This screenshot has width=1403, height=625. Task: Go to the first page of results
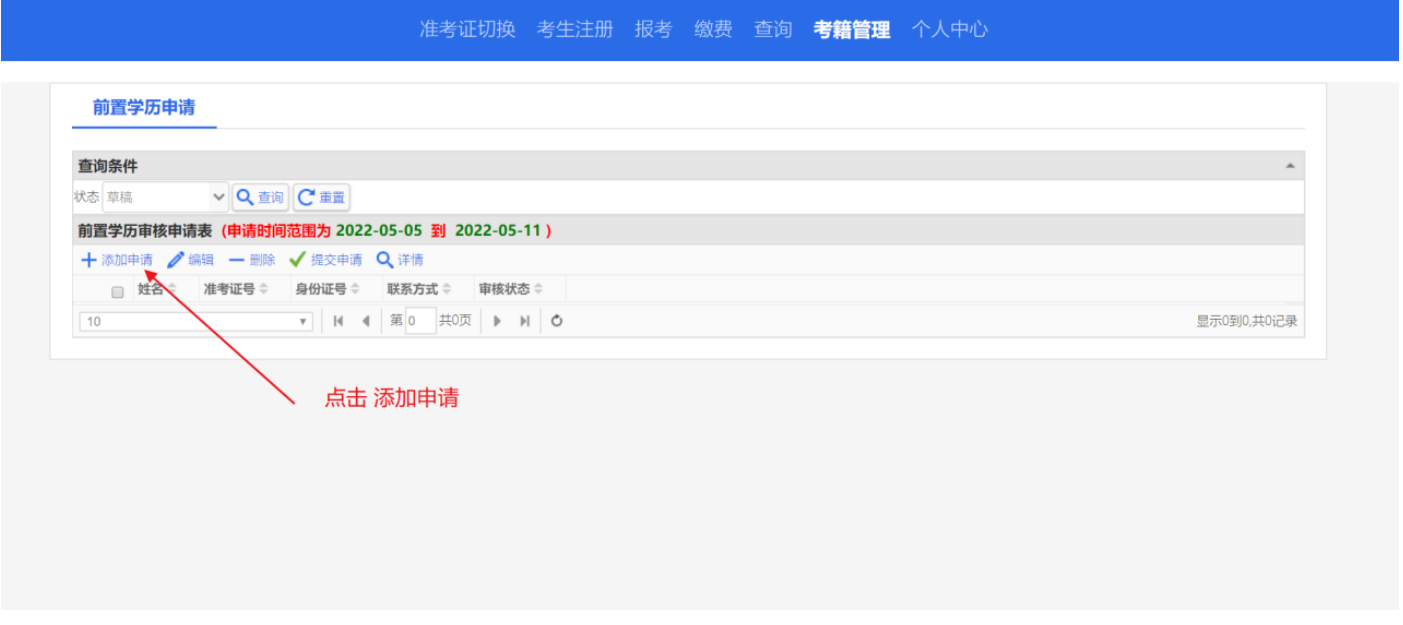339,321
